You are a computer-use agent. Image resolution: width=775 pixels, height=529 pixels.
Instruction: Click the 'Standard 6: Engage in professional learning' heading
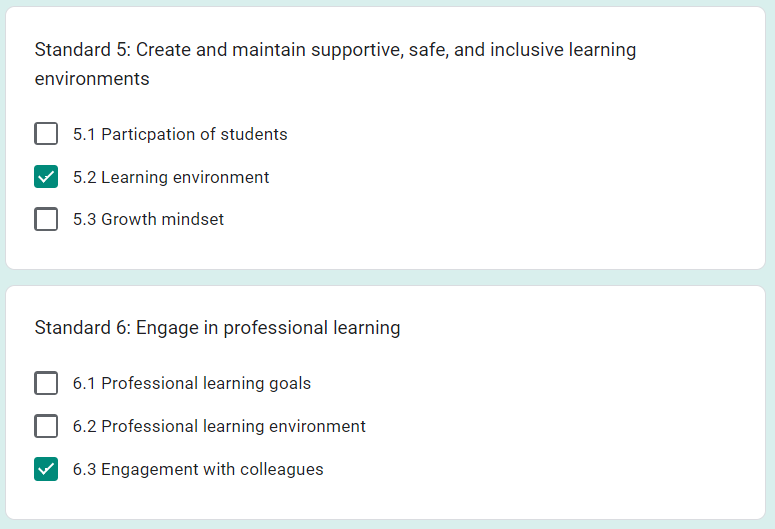(217, 328)
